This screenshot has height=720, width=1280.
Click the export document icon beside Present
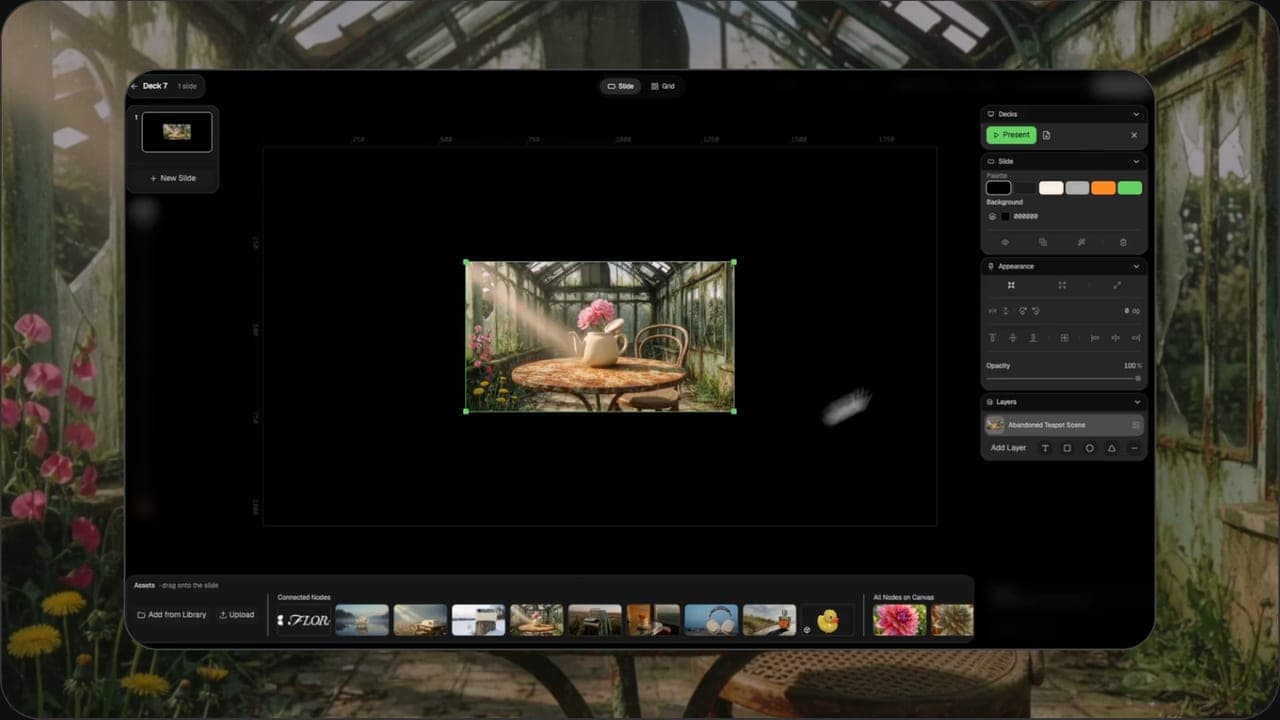(1046, 135)
